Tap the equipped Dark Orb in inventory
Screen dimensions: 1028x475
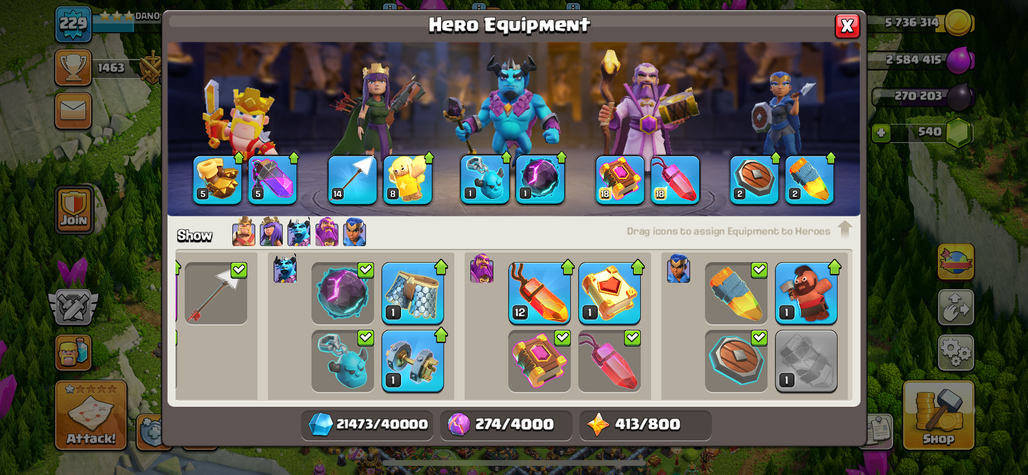(342, 293)
